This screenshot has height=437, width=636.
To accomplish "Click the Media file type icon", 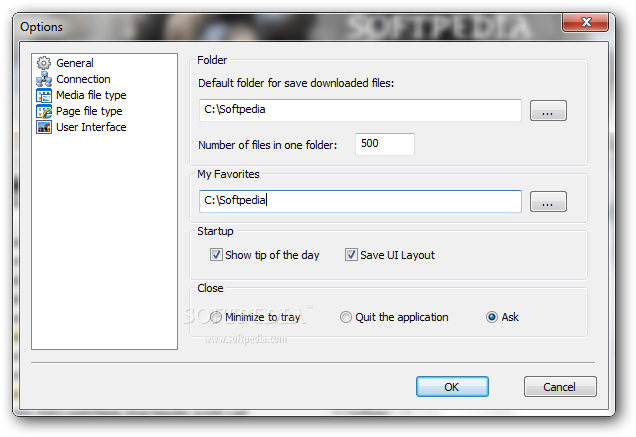I will [44, 95].
